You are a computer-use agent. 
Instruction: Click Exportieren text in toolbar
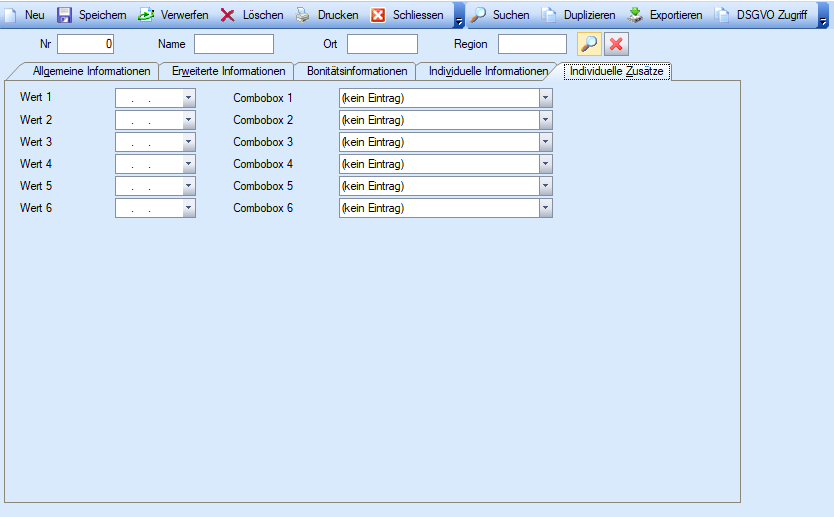676,15
